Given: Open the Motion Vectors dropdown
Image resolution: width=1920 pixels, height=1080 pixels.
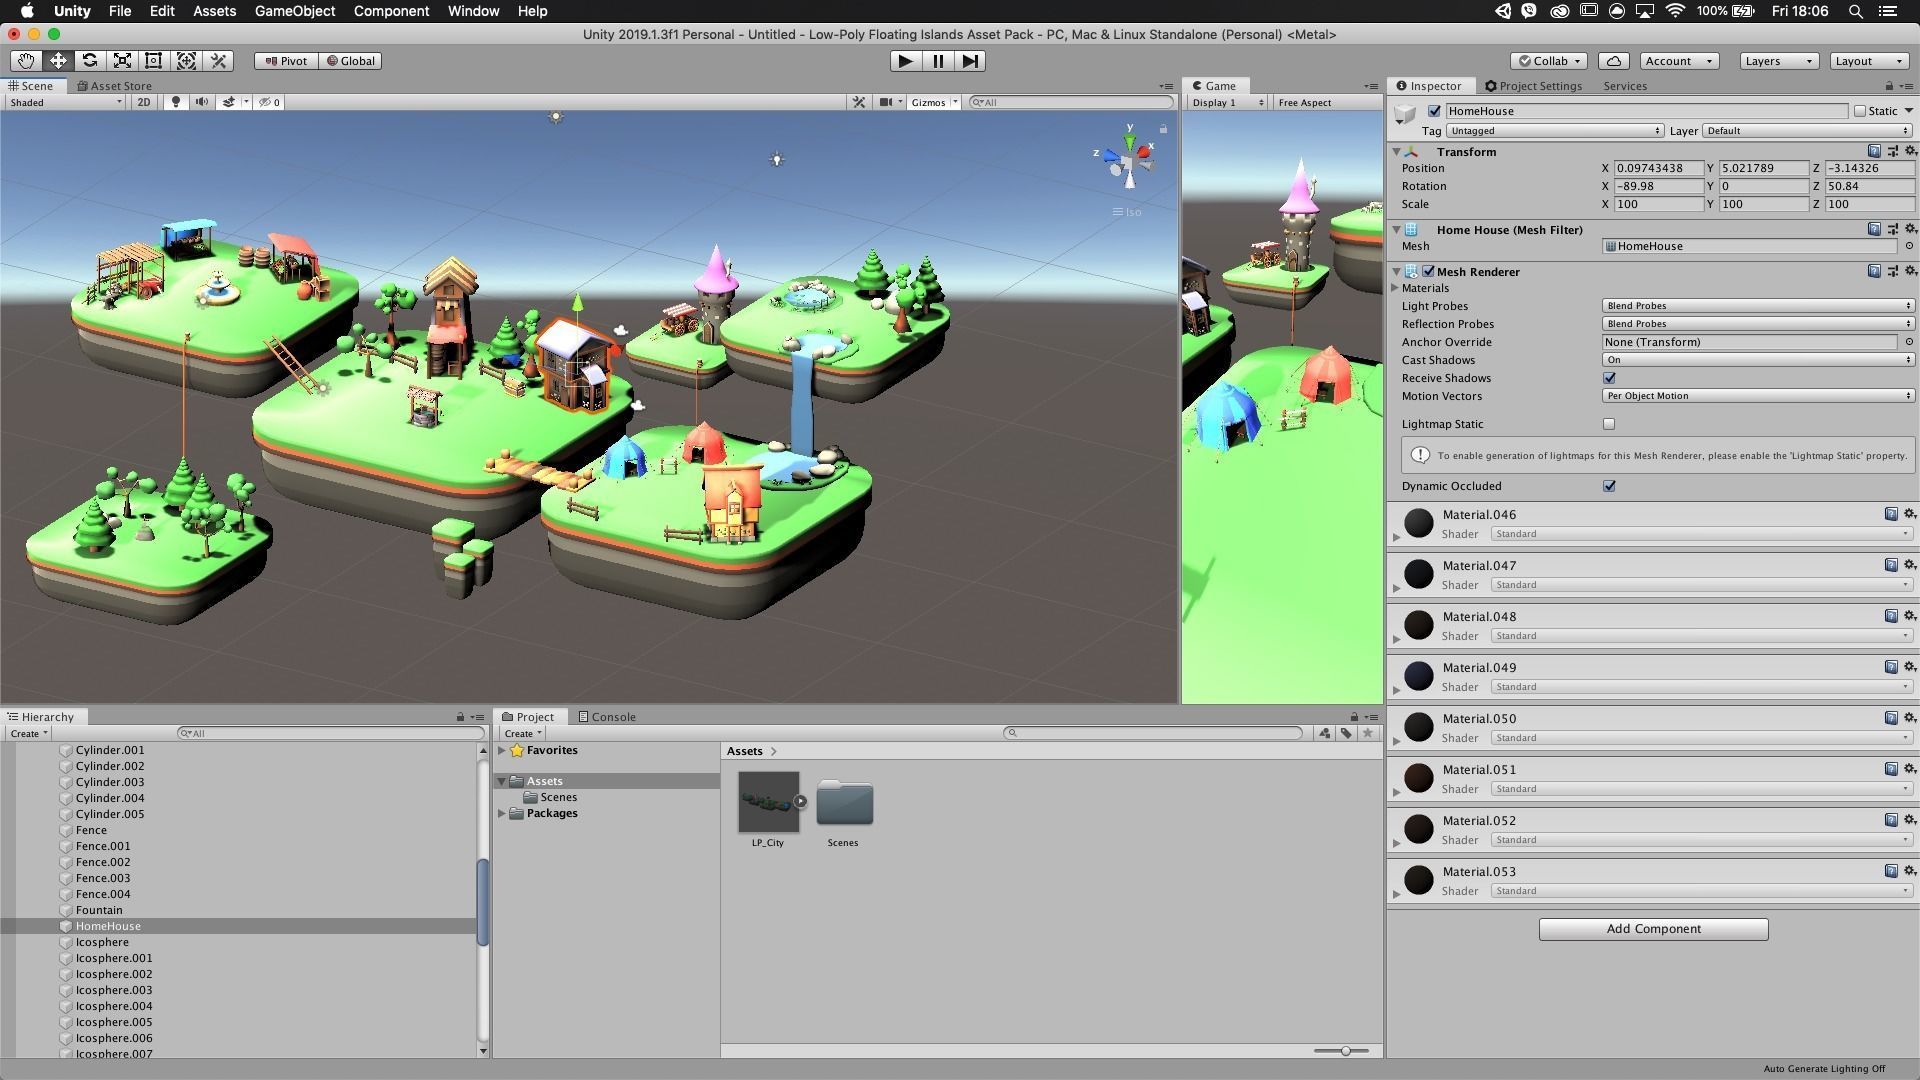Looking at the screenshot, I should click(x=1758, y=396).
